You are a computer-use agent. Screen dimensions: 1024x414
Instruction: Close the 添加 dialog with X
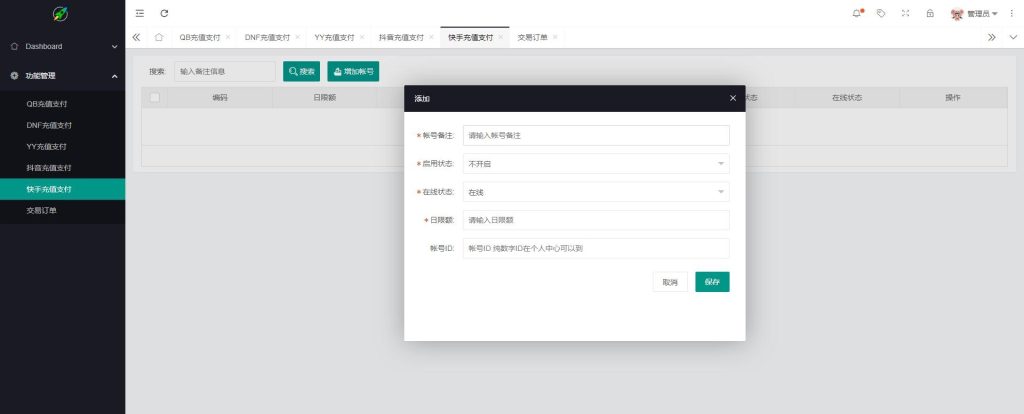coord(733,98)
